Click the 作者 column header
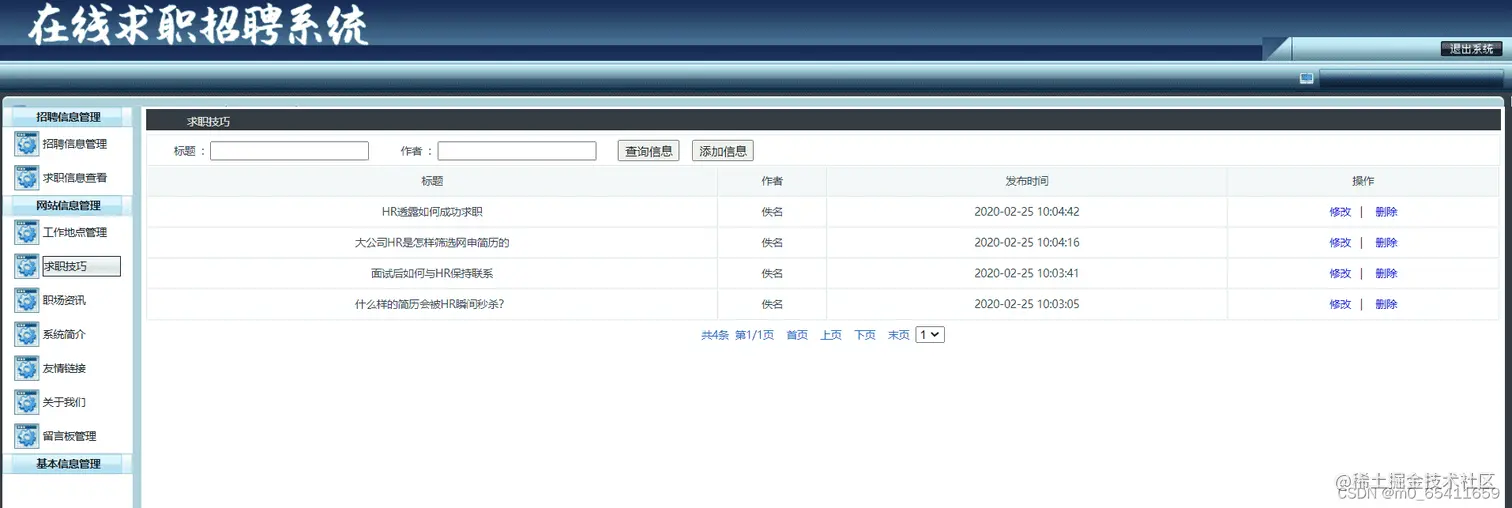The width and height of the screenshot is (1512, 508). coord(772,182)
